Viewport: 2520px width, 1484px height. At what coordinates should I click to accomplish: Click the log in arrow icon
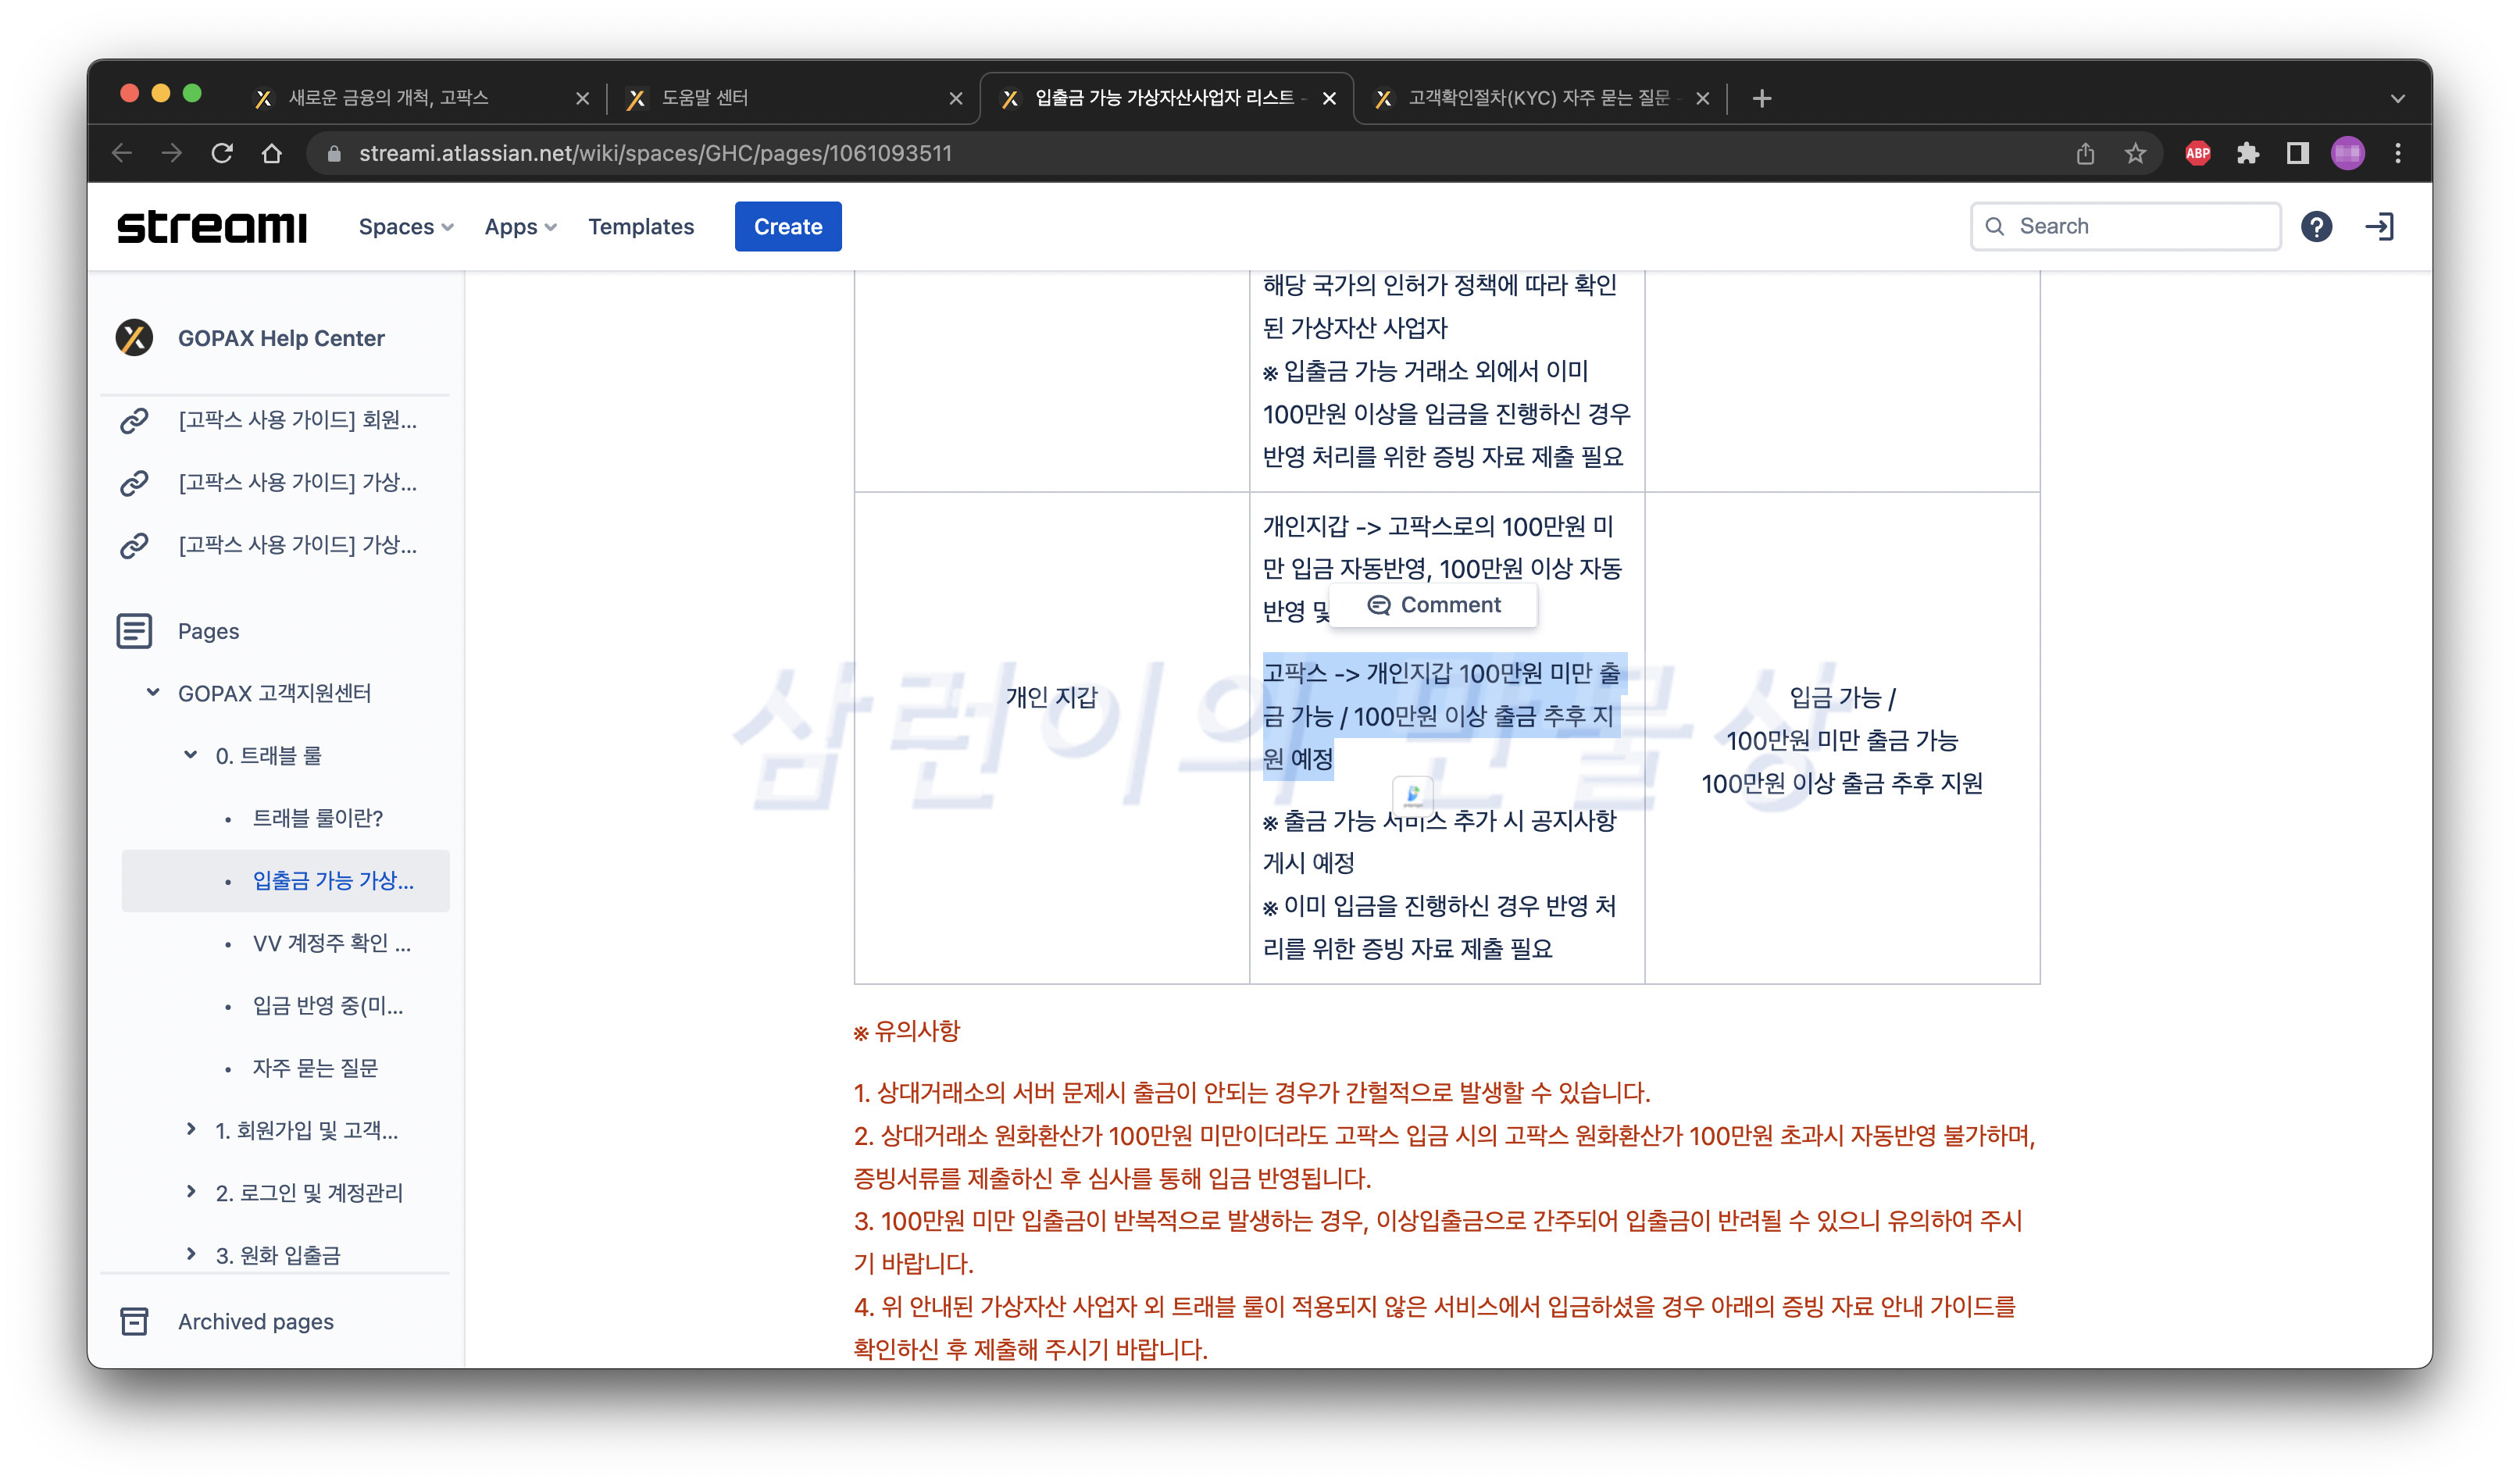coord(2379,227)
